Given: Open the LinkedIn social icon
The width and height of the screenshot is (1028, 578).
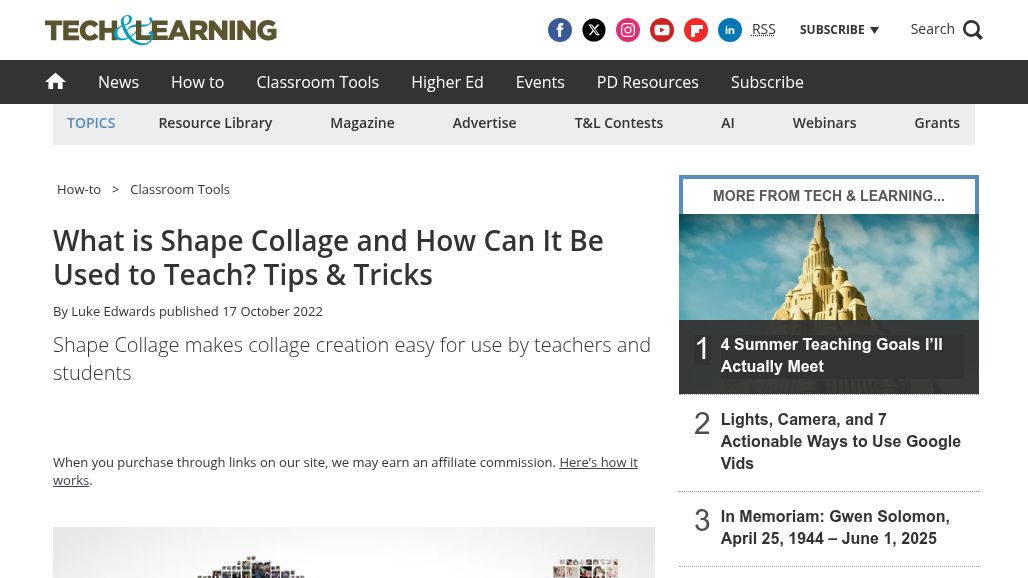Looking at the screenshot, I should (730, 30).
